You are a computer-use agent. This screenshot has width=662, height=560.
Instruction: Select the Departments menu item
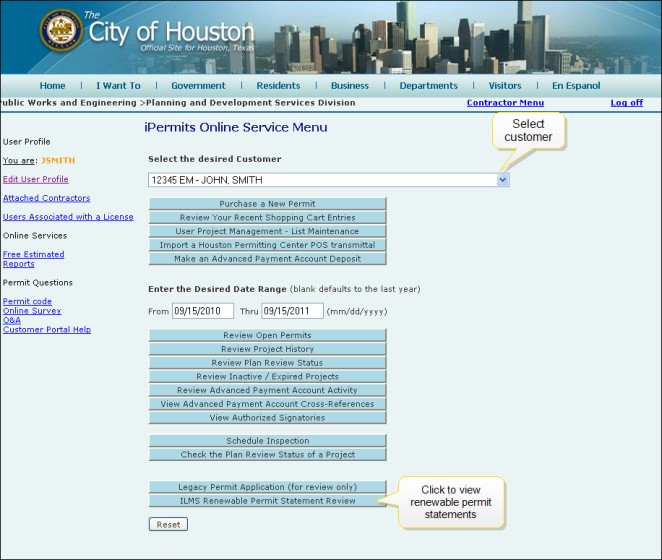429,86
